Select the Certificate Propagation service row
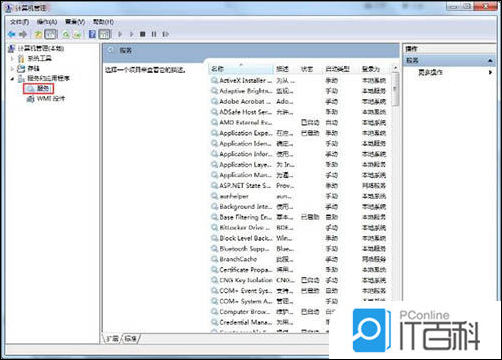This screenshot has width=502, height=360. click(x=299, y=270)
